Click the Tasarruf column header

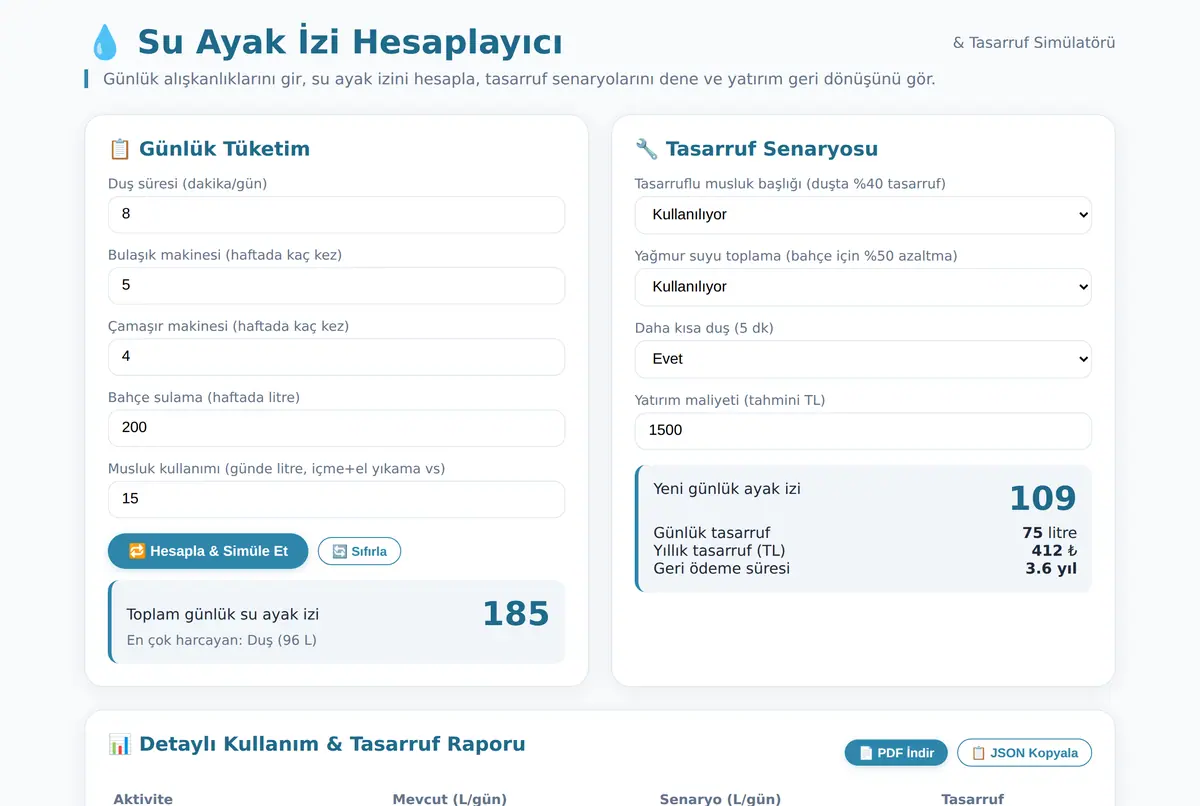coord(972,799)
